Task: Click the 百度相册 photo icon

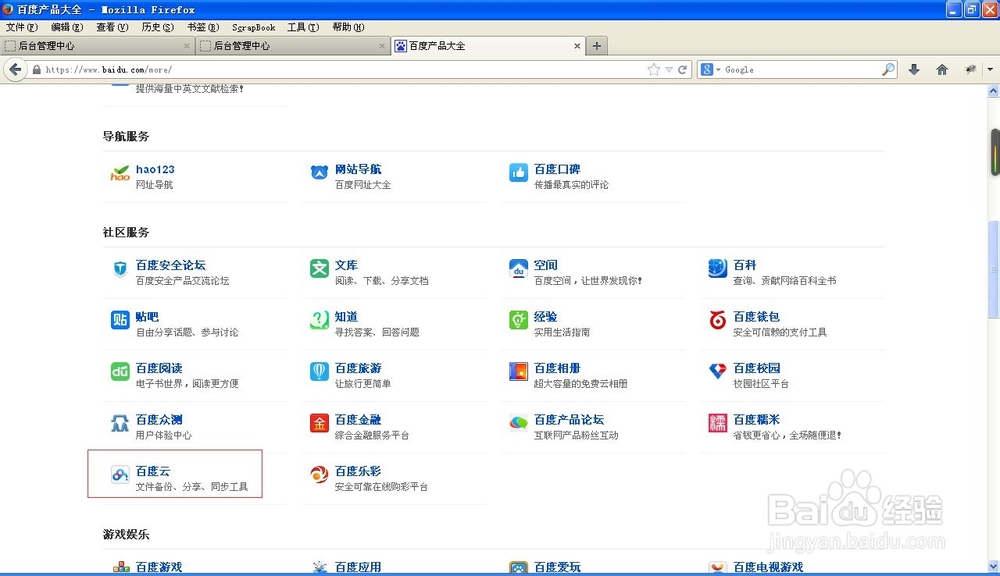Action: click(518, 371)
